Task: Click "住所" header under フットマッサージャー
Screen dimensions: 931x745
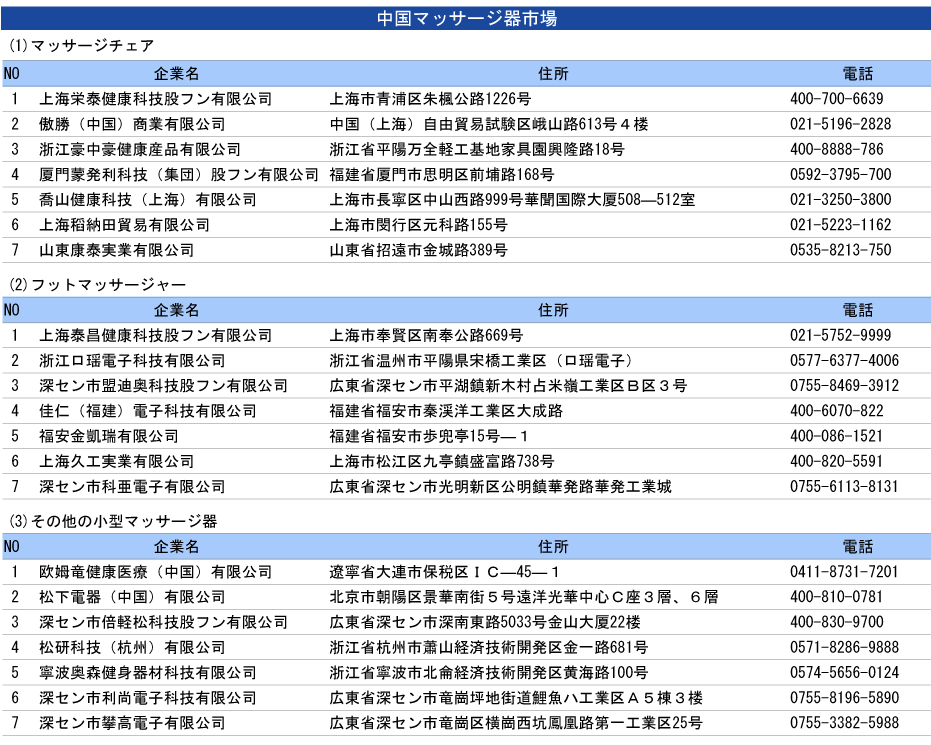Action: point(553,310)
